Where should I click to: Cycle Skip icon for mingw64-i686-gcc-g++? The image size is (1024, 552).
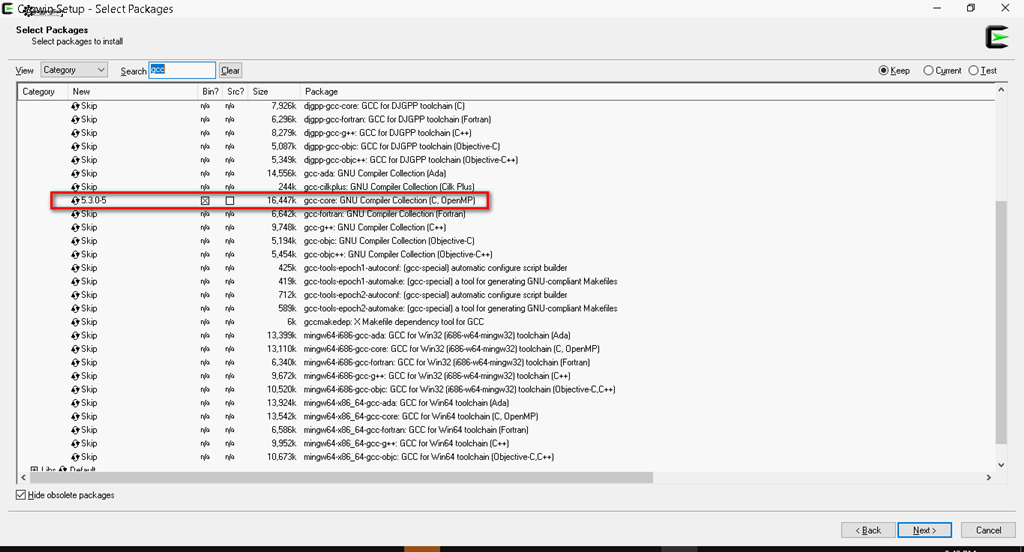(x=75, y=376)
